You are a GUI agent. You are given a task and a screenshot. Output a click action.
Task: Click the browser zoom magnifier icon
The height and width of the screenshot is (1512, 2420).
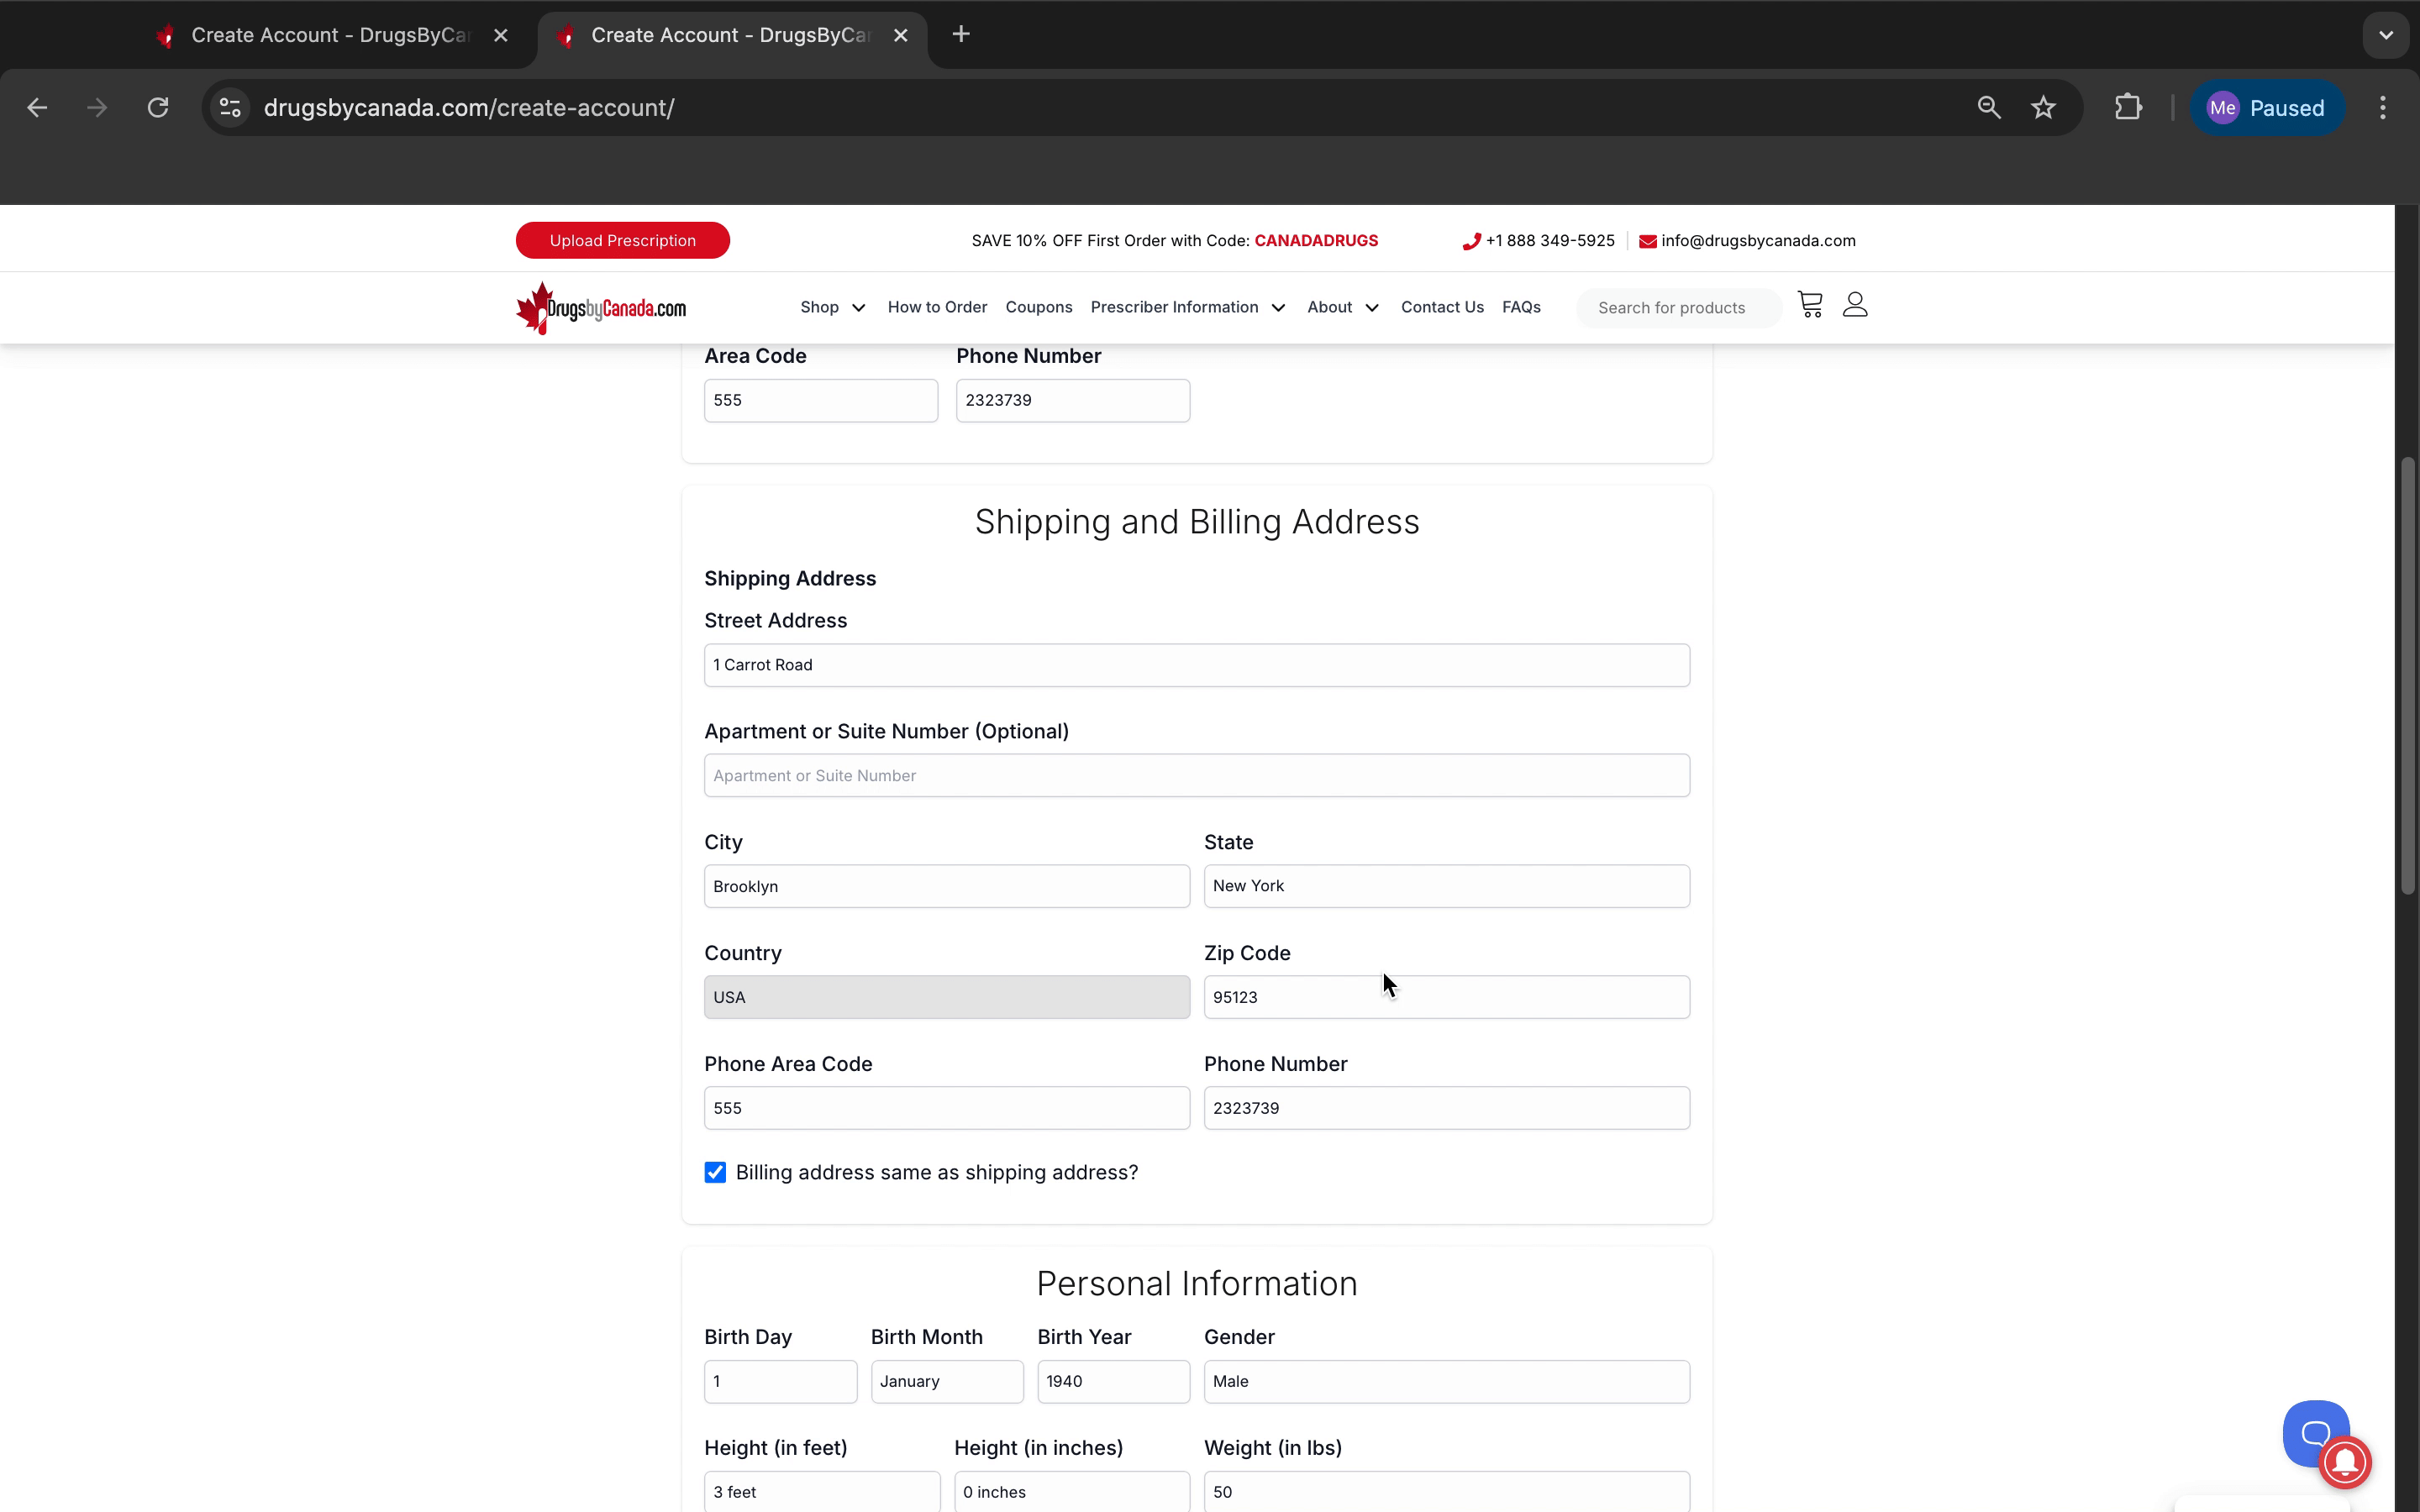coord(1988,108)
